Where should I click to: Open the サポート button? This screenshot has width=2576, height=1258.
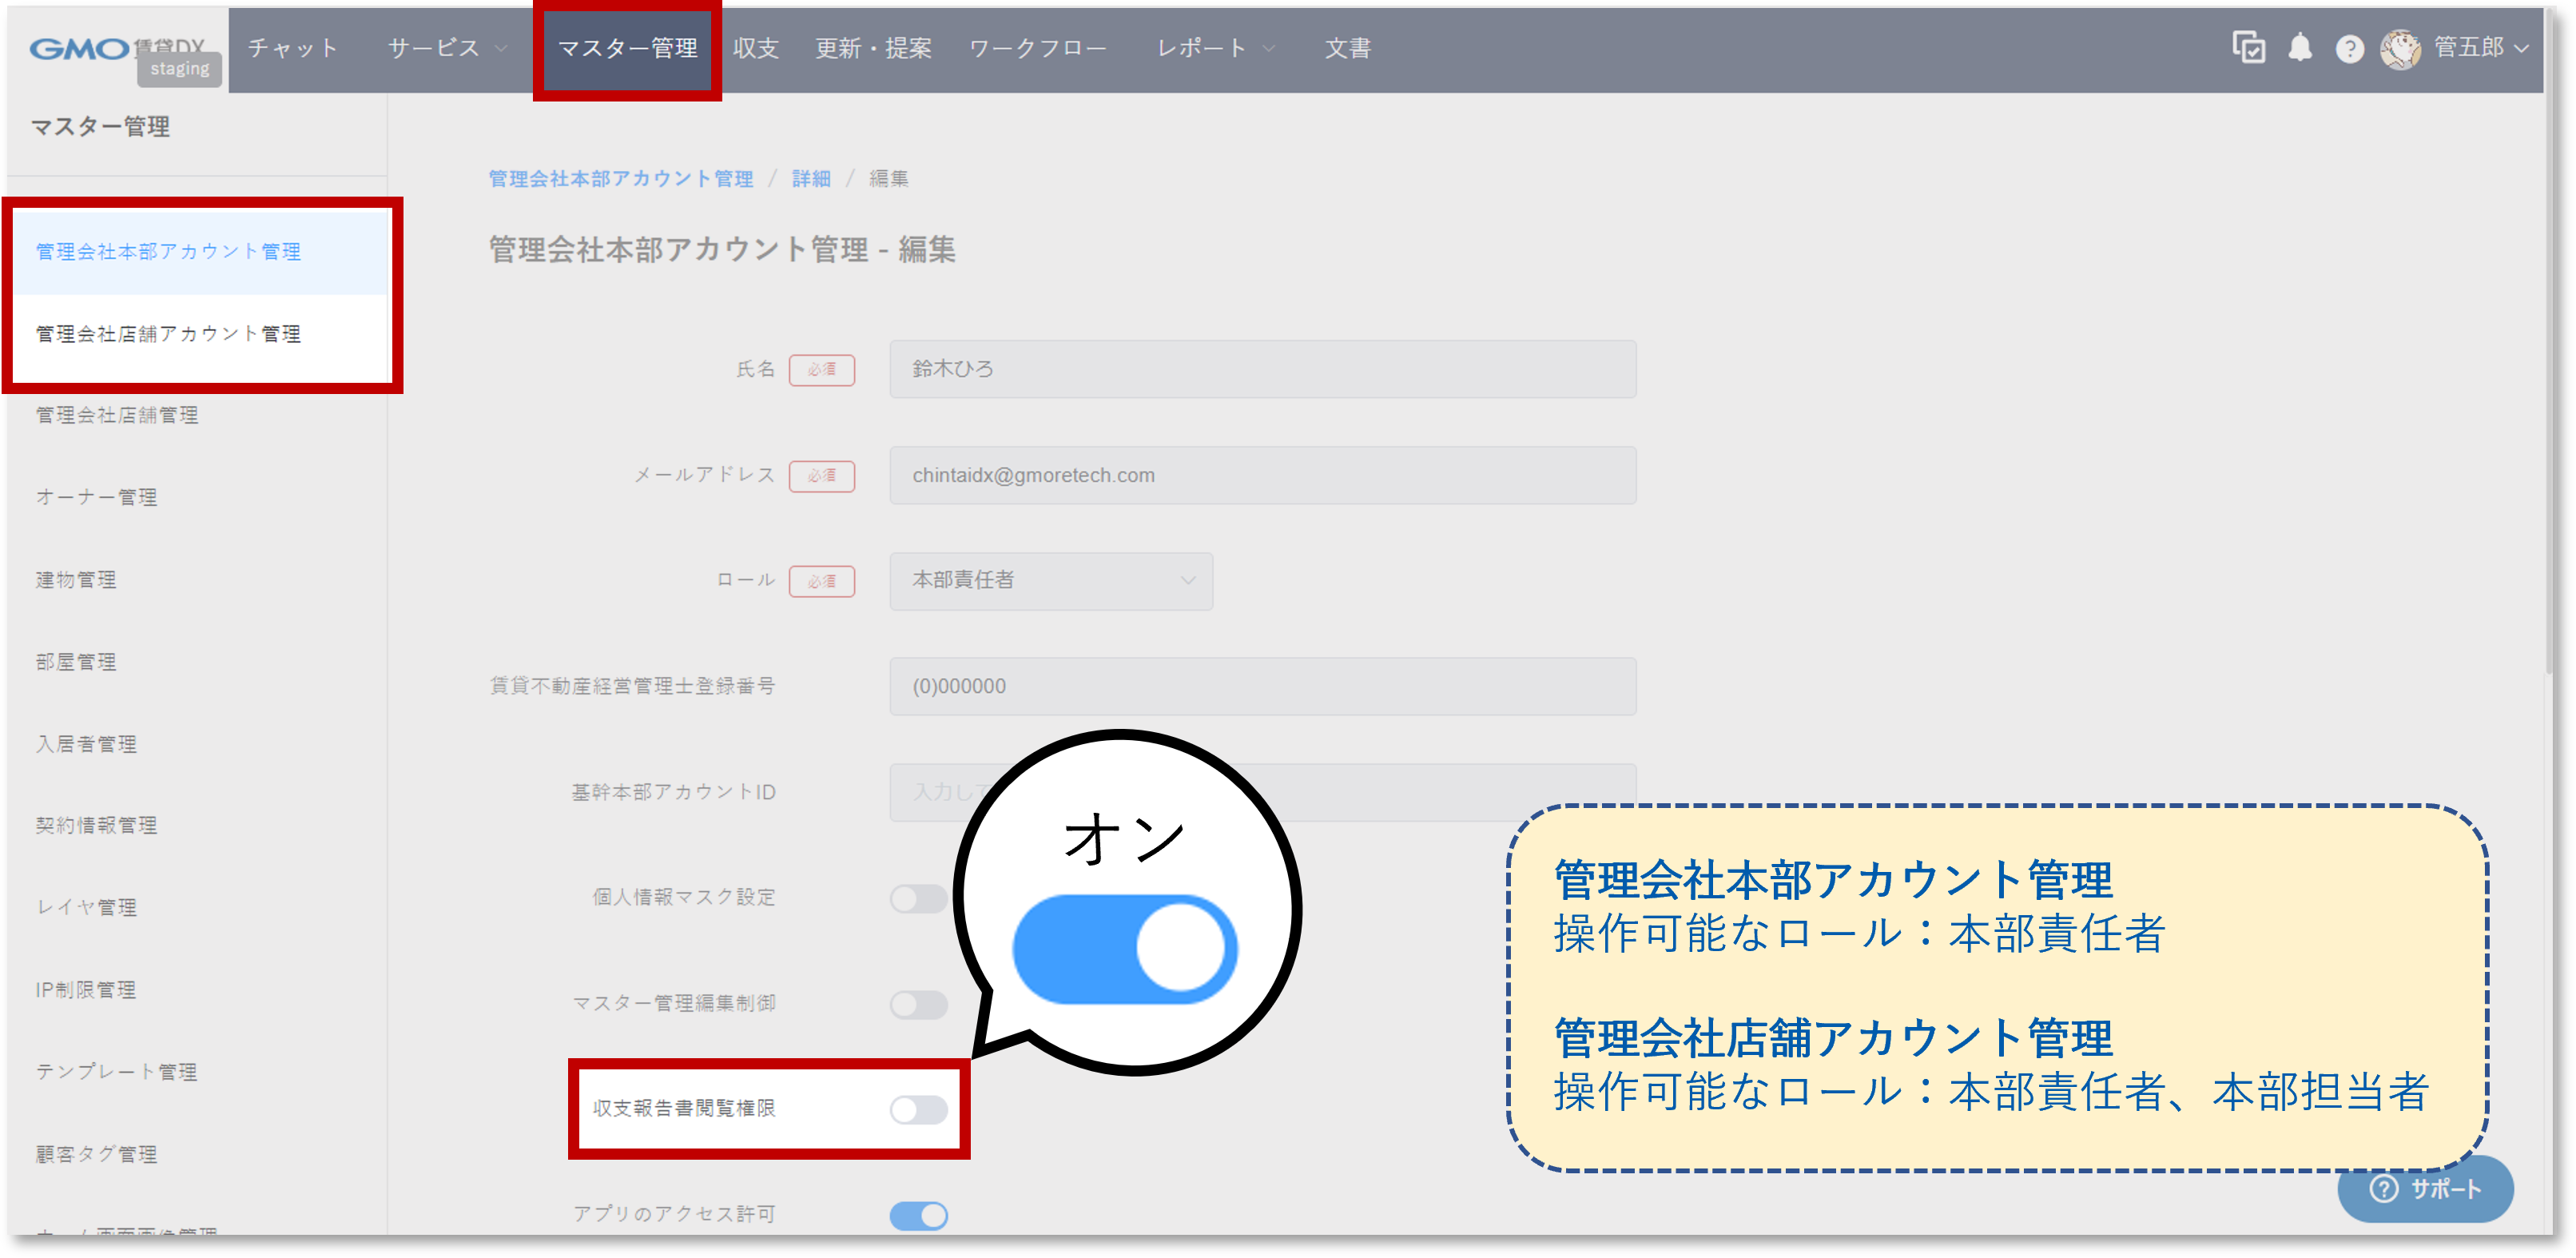[2425, 1188]
